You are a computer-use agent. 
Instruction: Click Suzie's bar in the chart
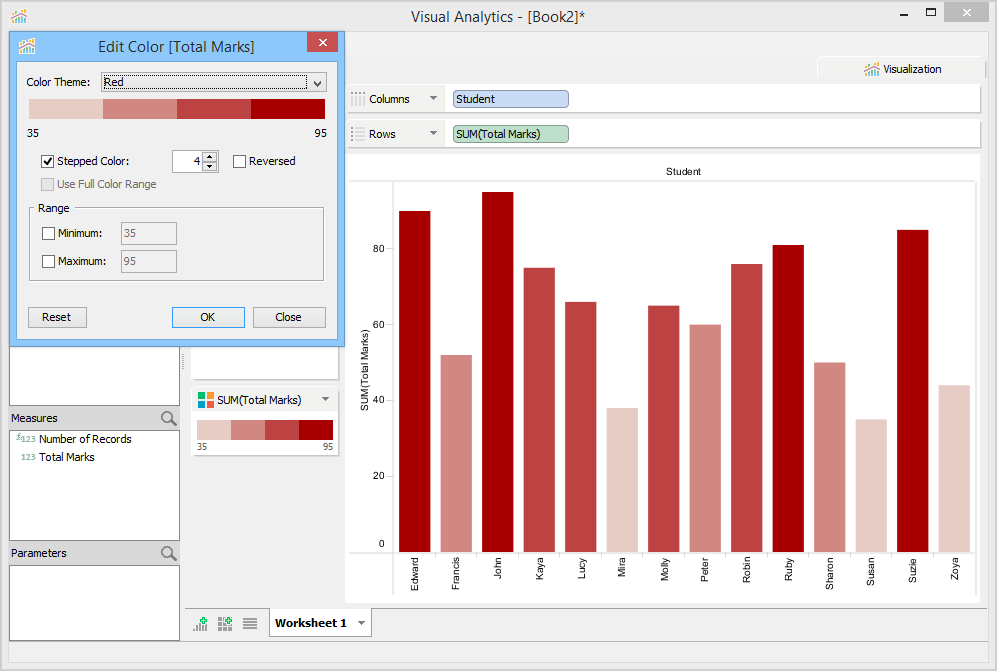coord(912,391)
